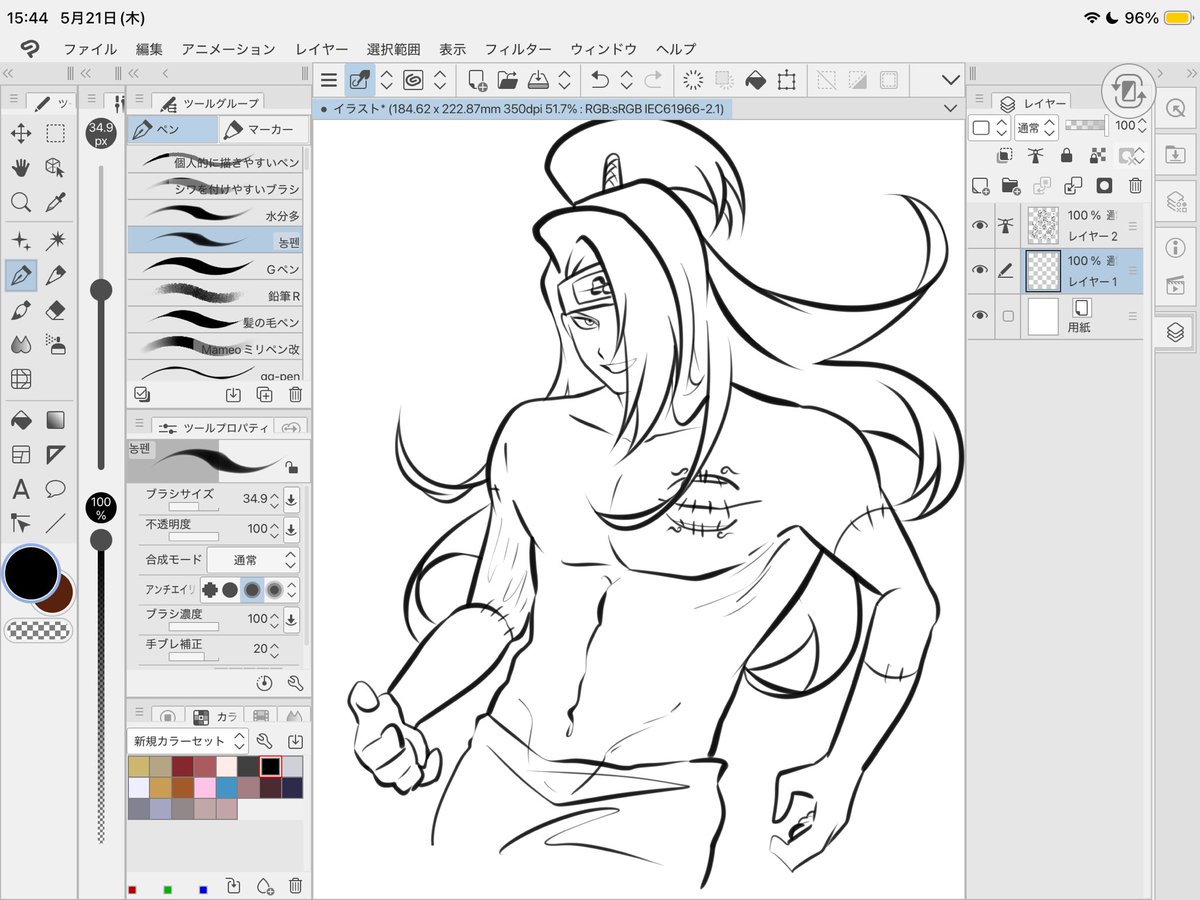Click Undo in the command bar

pyautogui.click(x=600, y=80)
